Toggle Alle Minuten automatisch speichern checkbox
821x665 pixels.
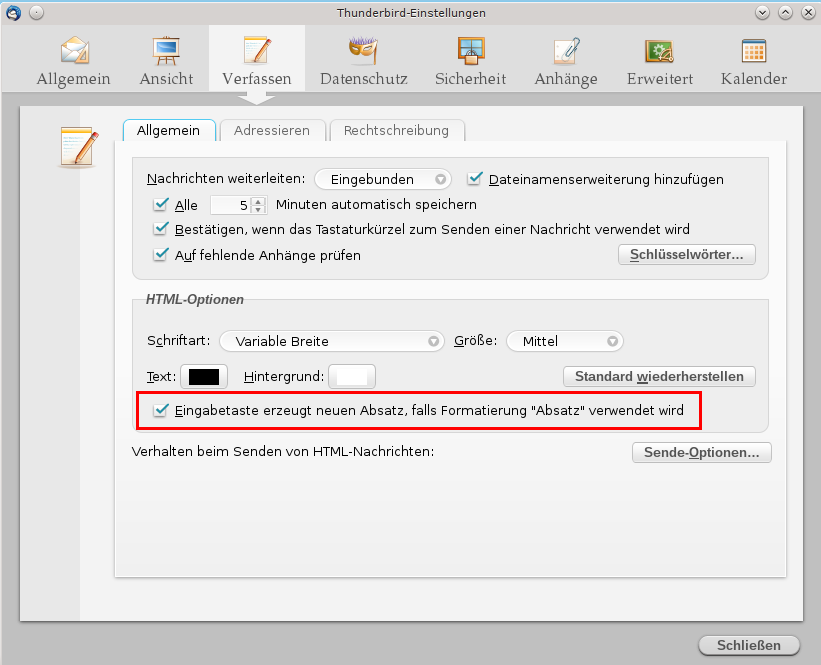click(161, 204)
